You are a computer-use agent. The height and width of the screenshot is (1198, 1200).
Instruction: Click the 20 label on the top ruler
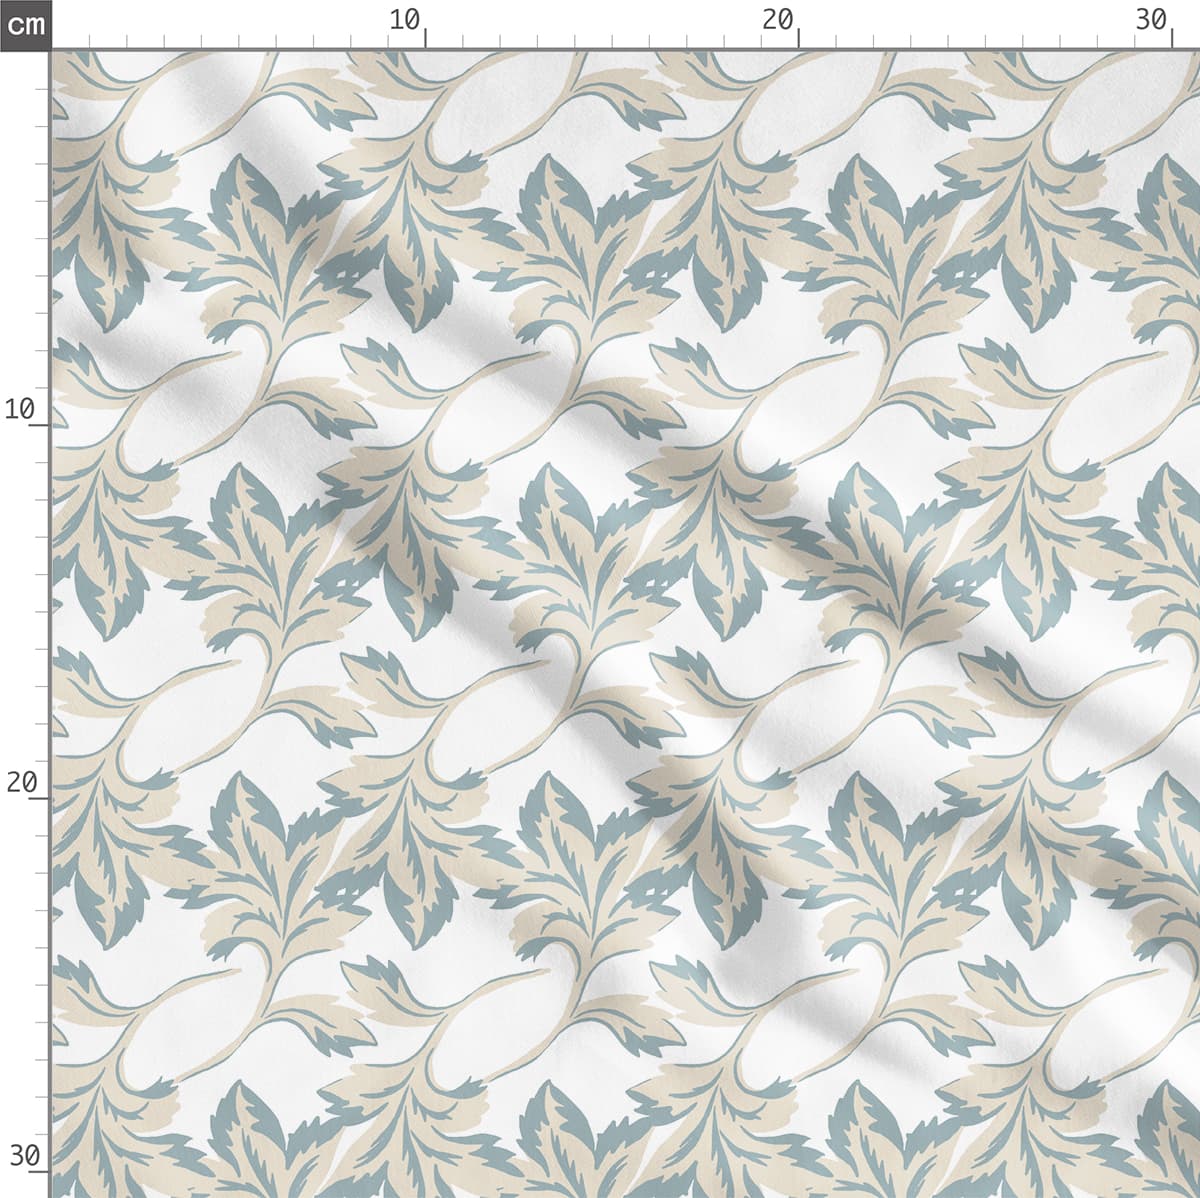click(x=777, y=19)
